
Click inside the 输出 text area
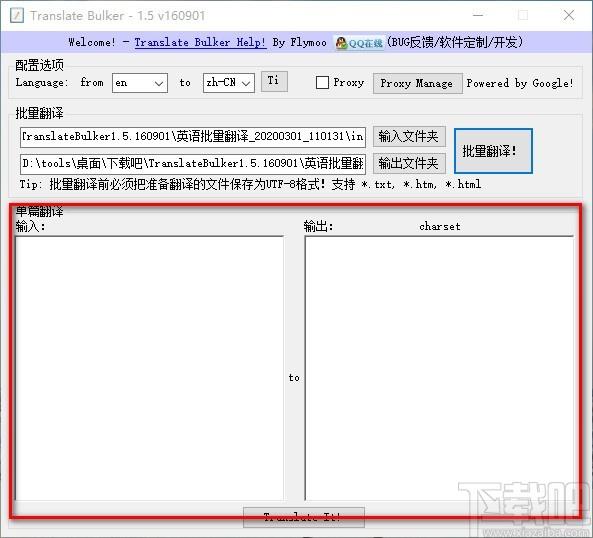point(439,368)
